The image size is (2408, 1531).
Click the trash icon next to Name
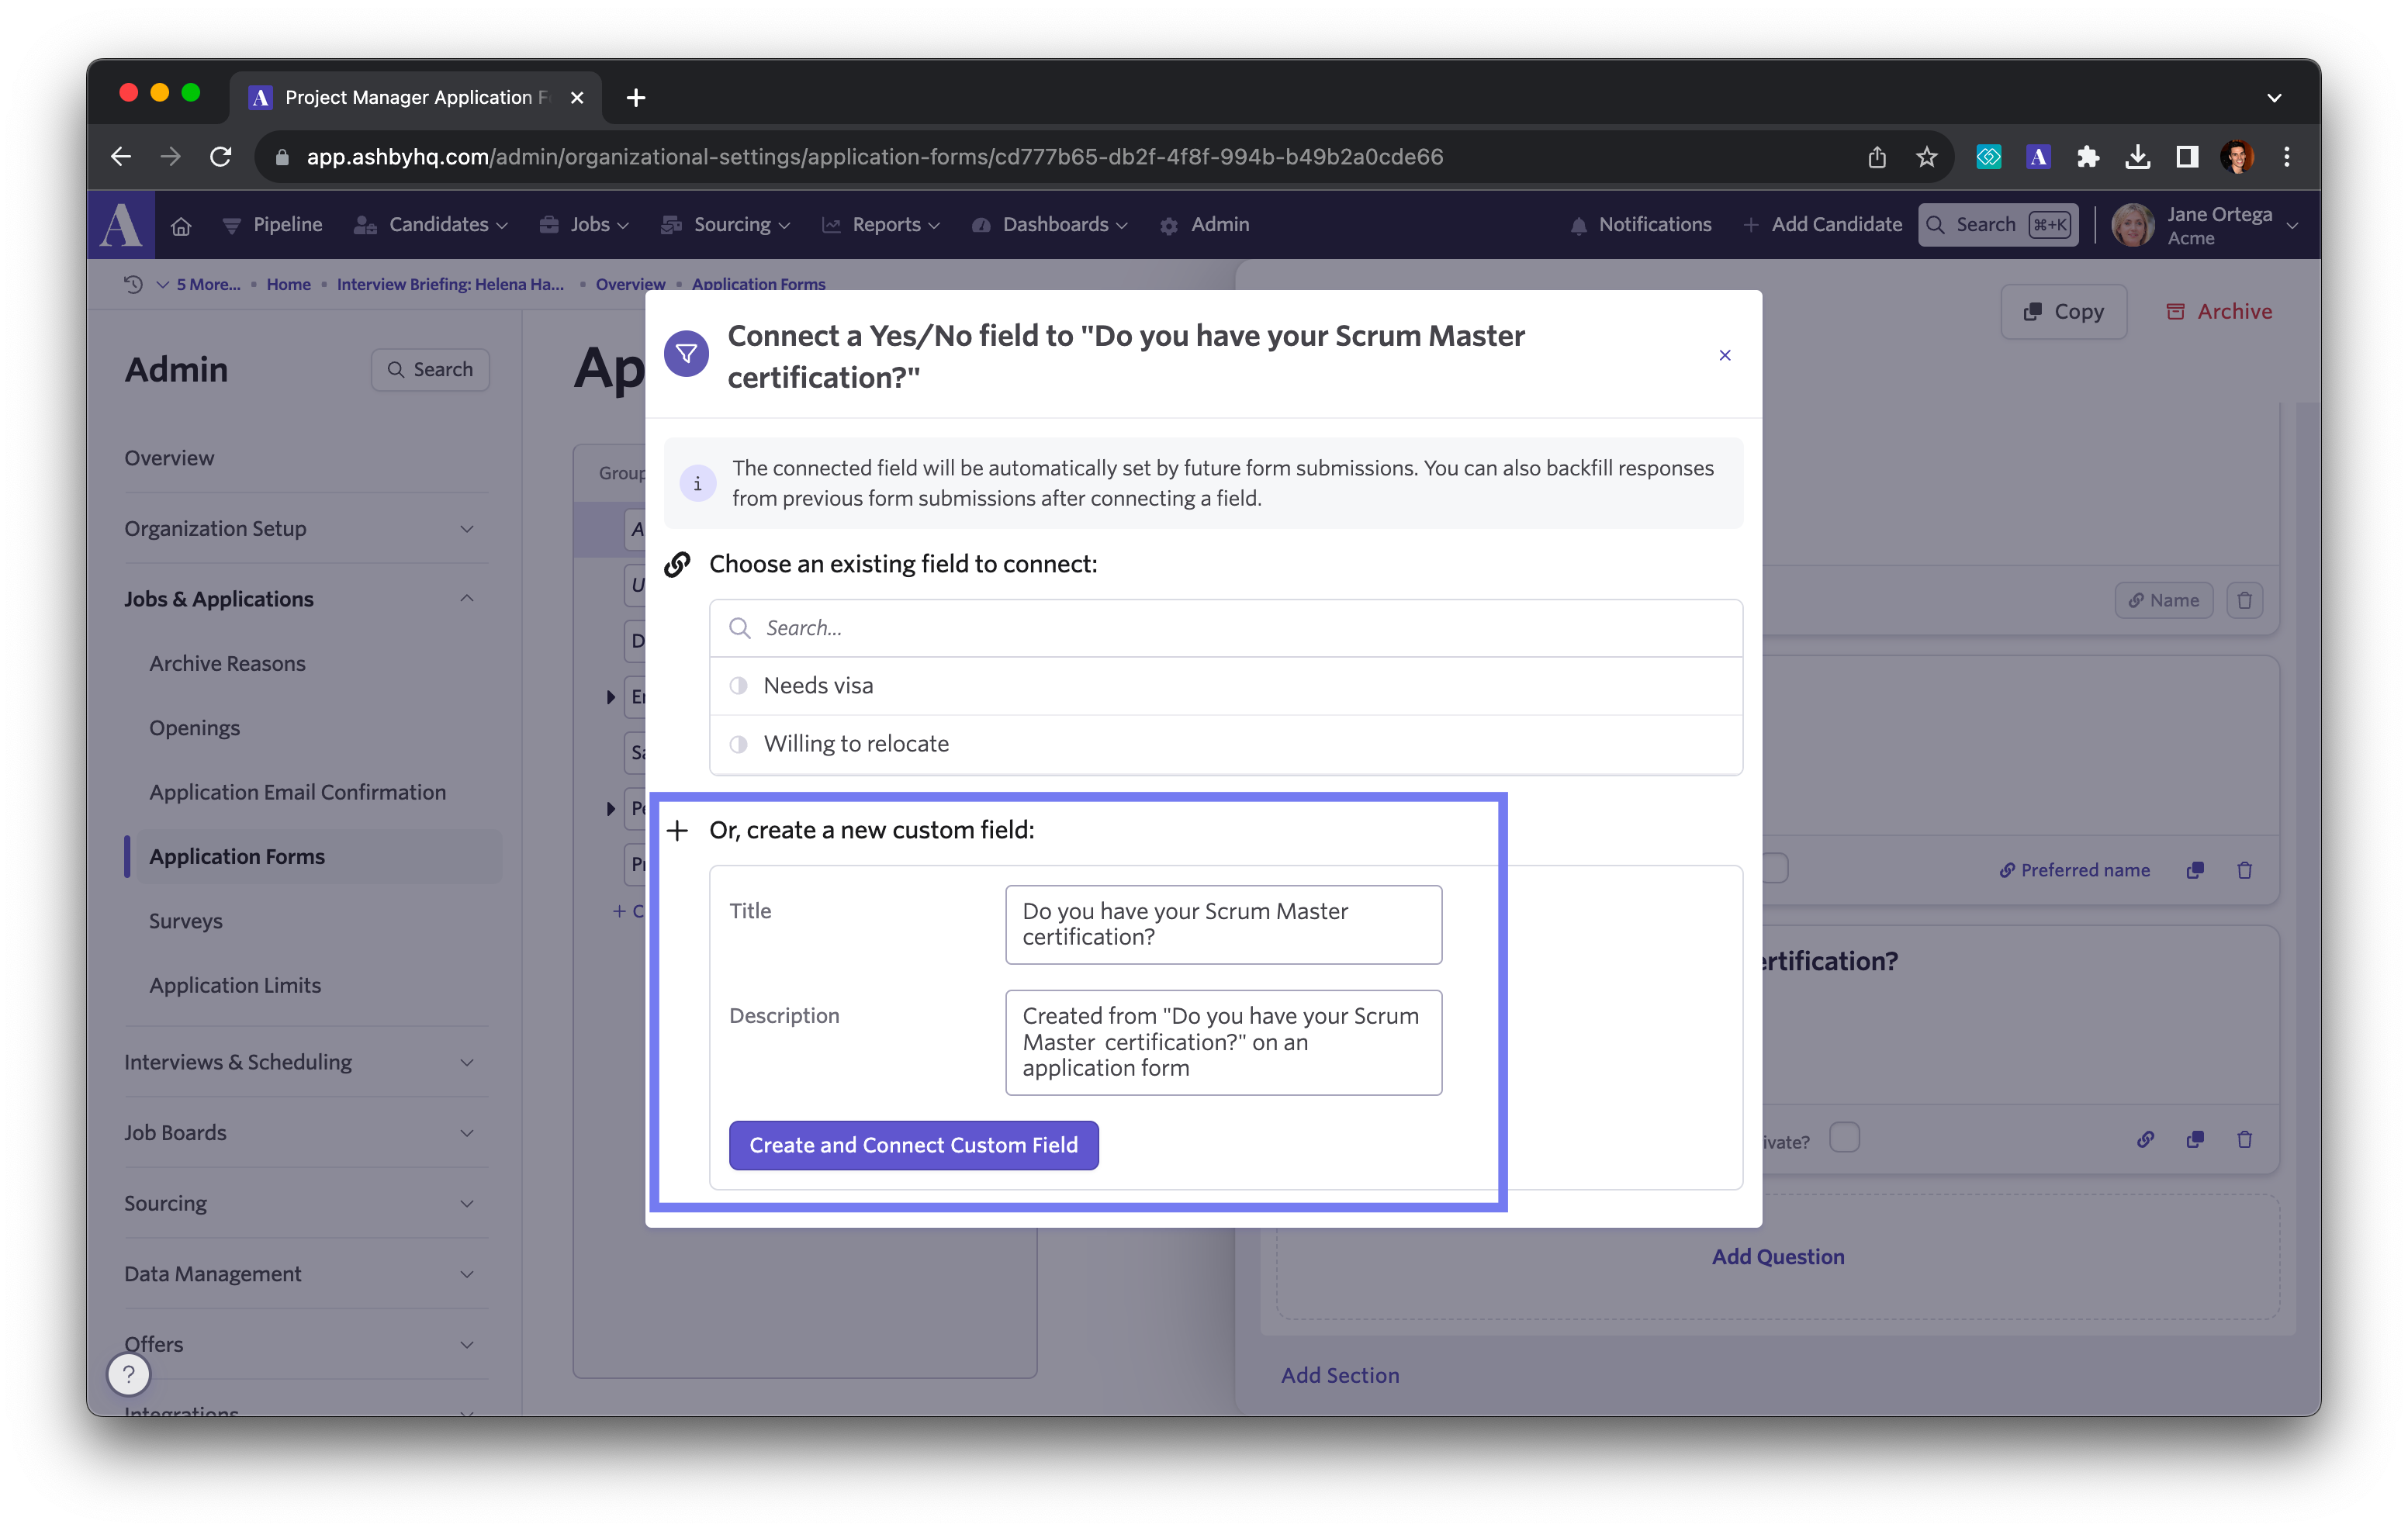(x=2244, y=600)
